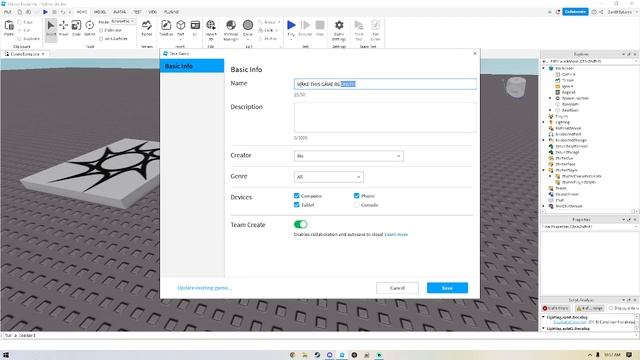Choose the Move tool

click(63, 29)
